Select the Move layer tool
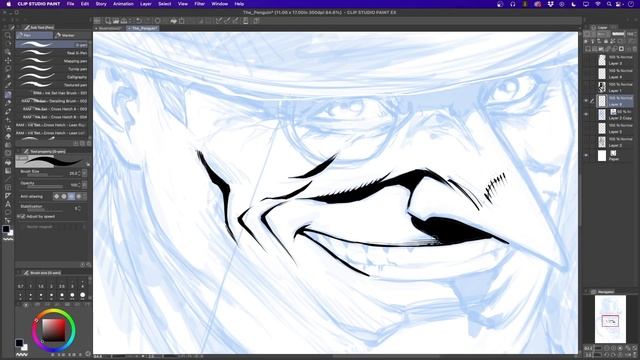The height and width of the screenshot is (360, 640). (x=7, y=60)
